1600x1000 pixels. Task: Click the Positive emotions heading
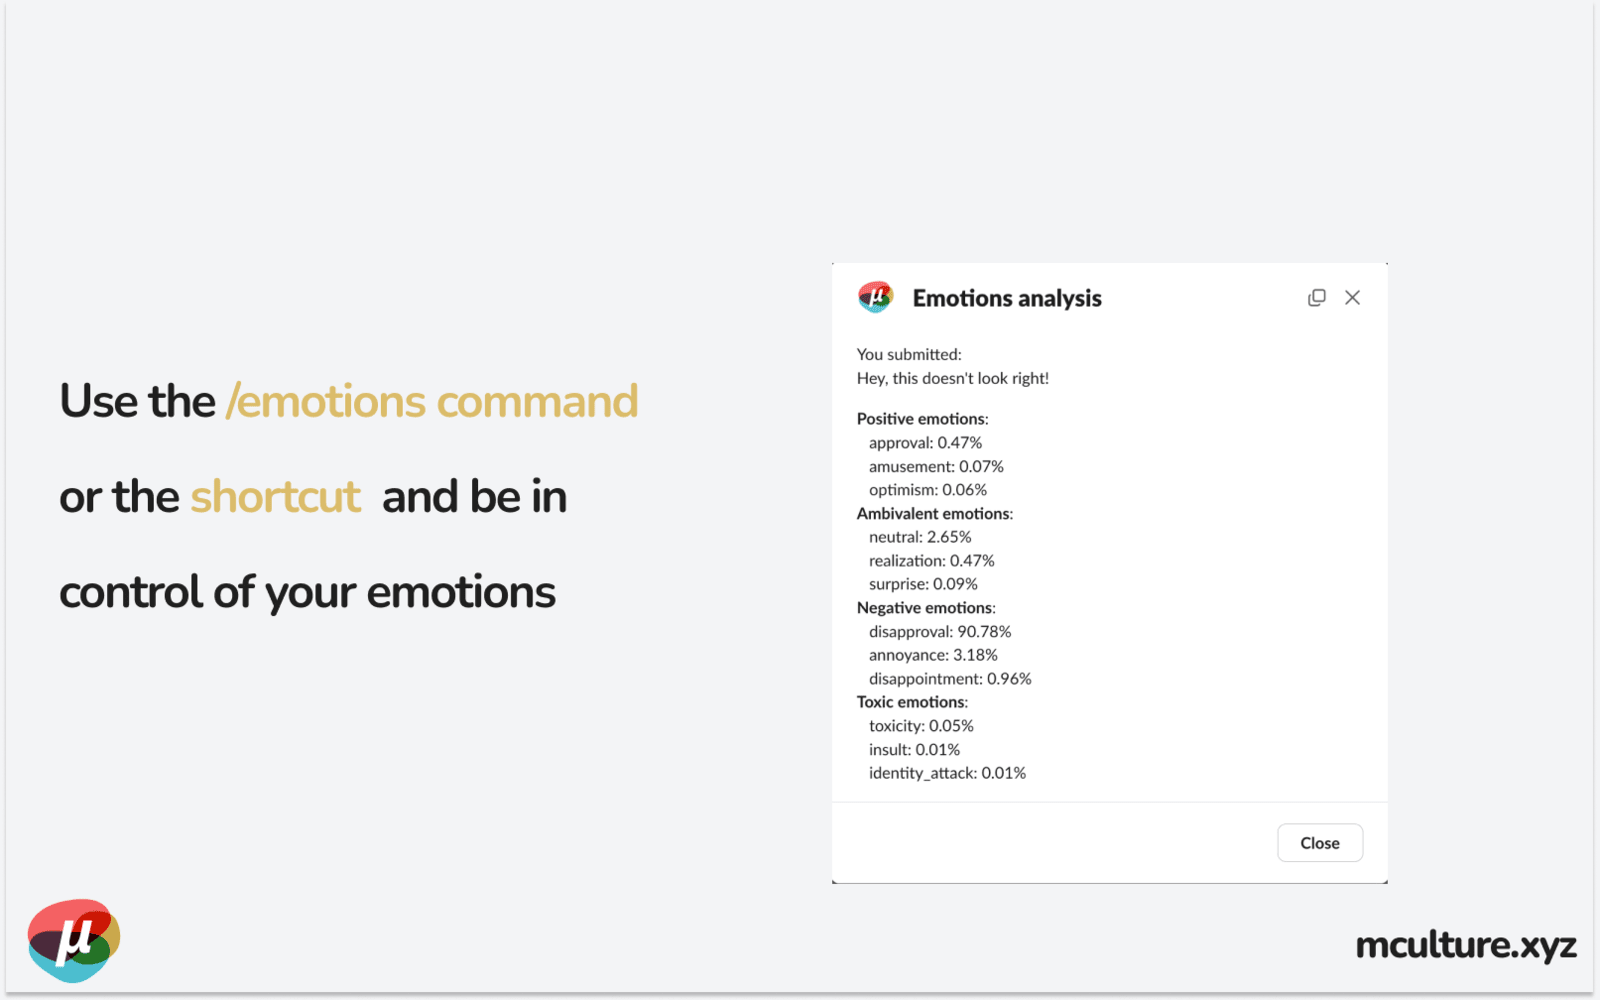pos(922,419)
